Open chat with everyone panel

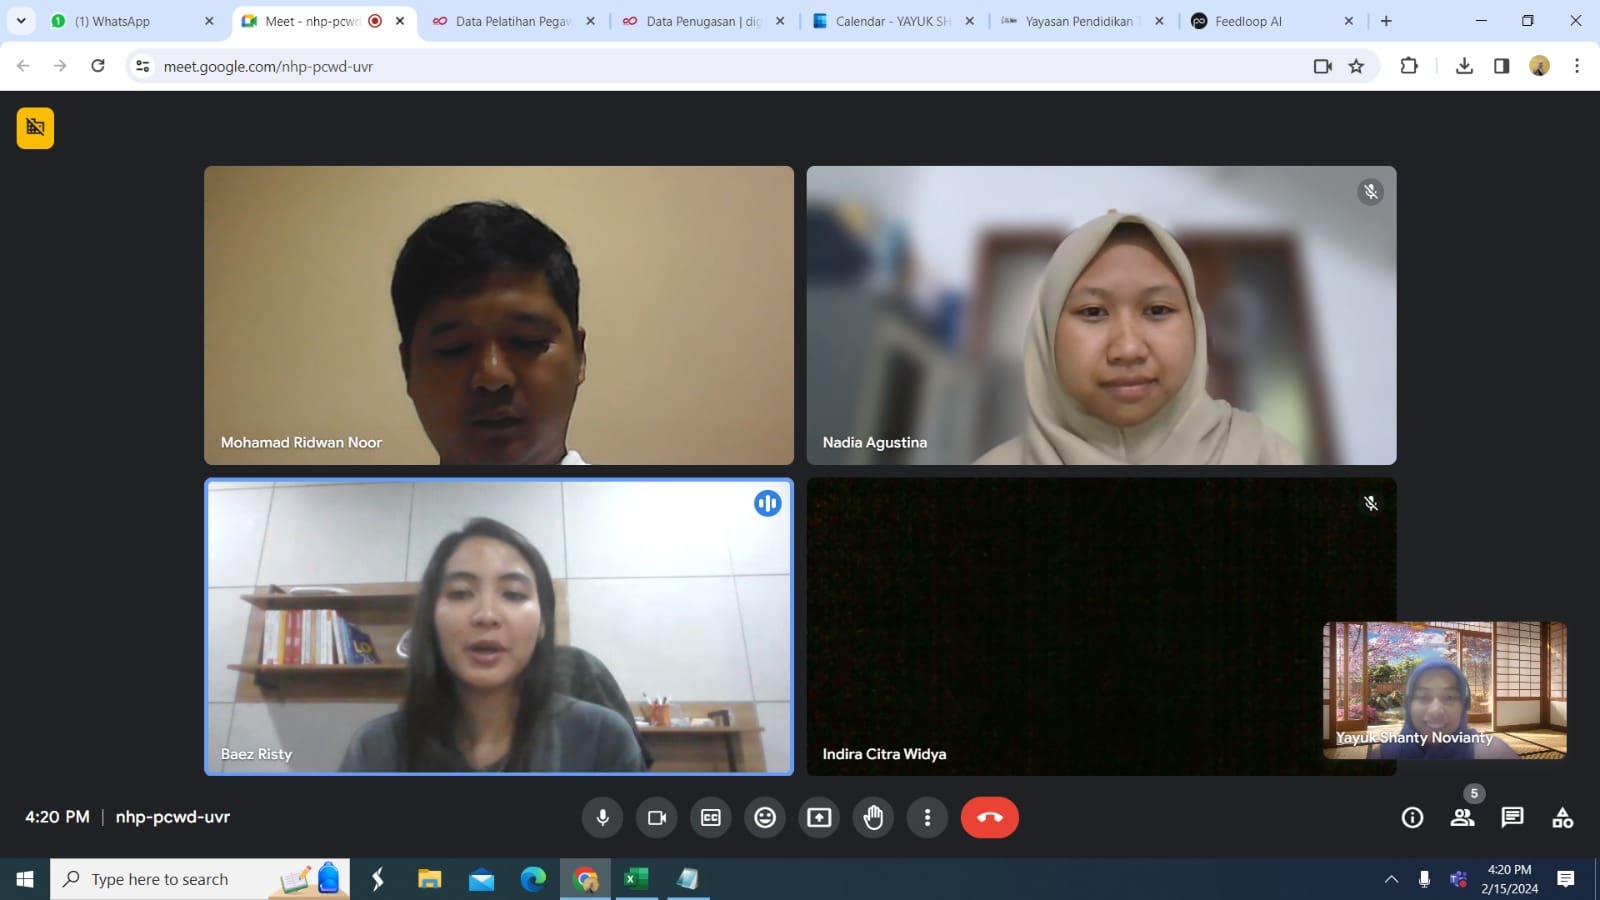point(1512,817)
